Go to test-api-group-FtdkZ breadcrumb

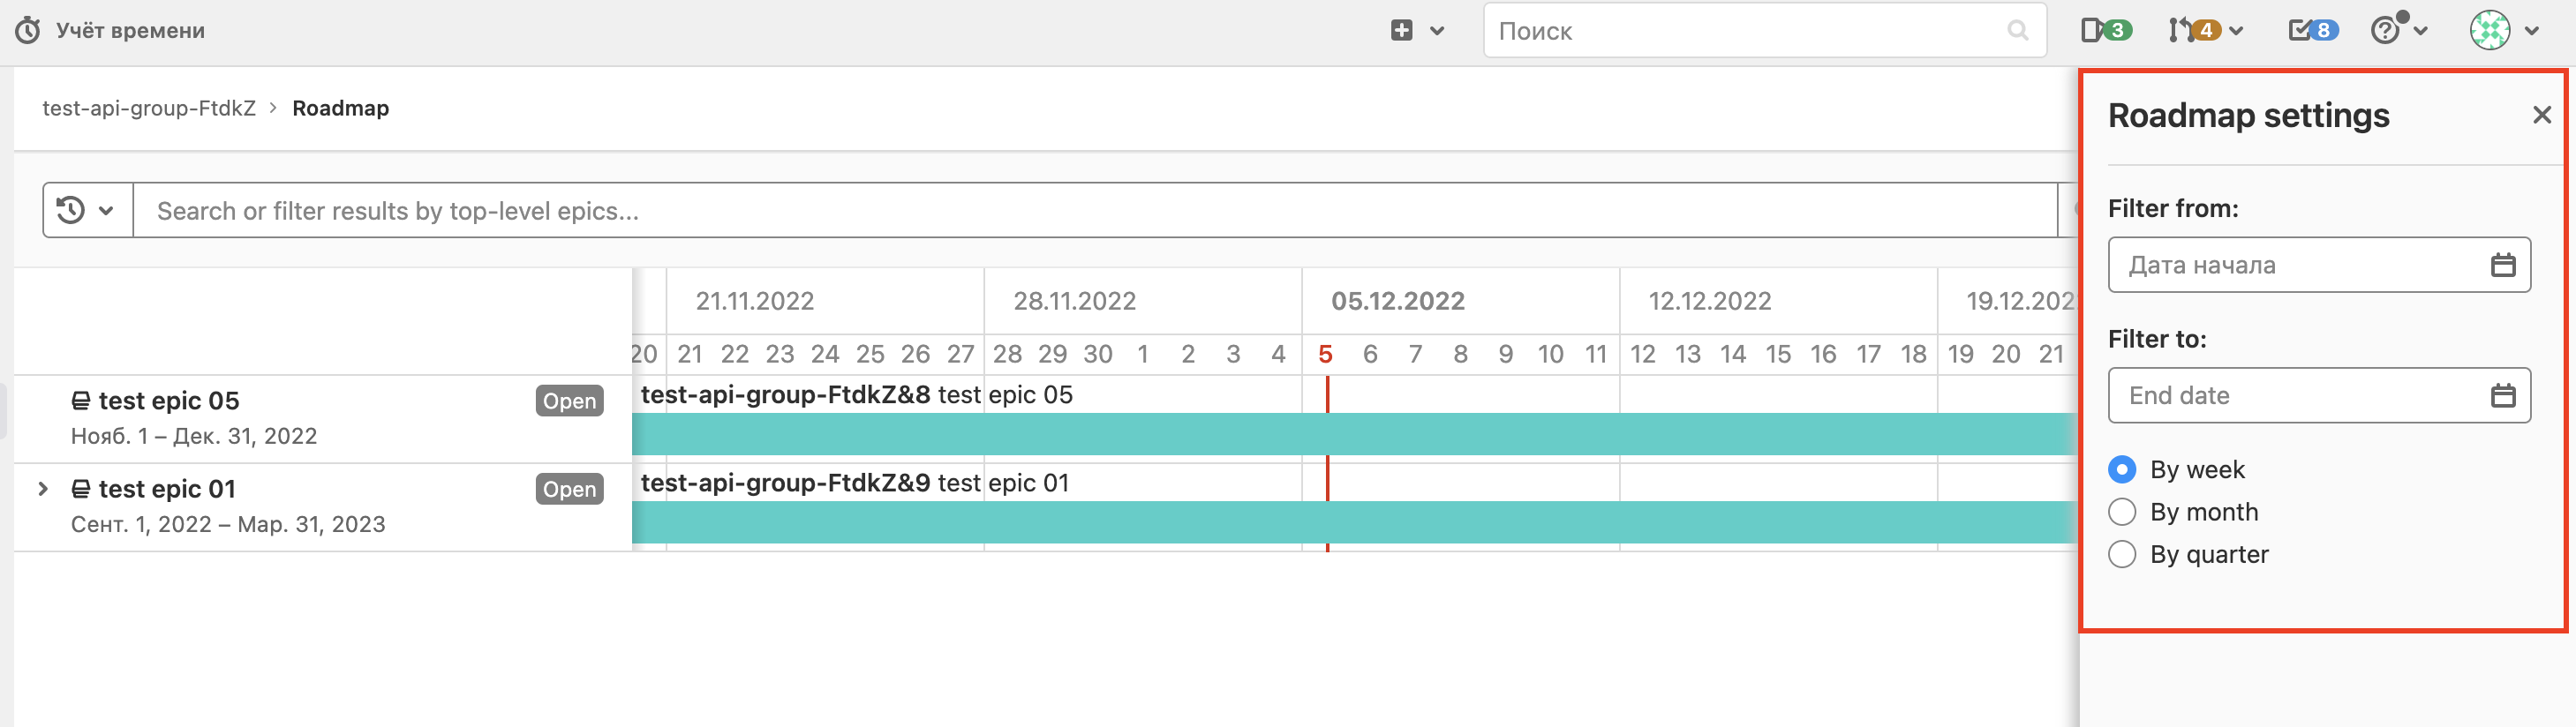(x=149, y=108)
